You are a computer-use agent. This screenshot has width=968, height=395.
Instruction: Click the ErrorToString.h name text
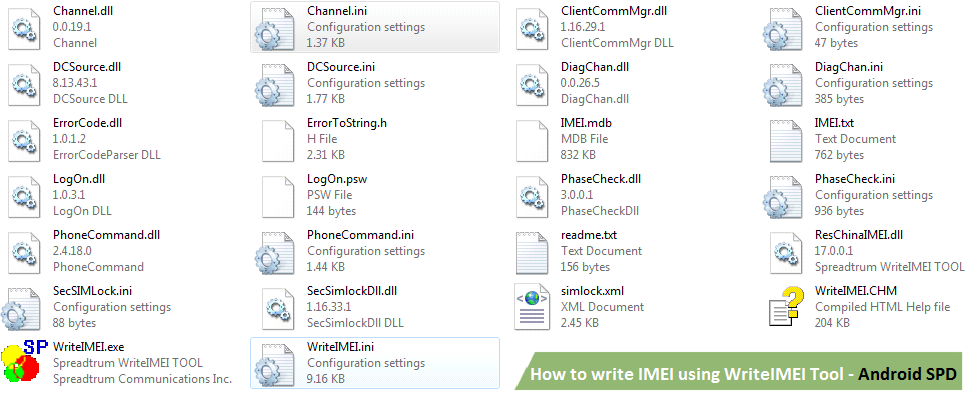click(347, 123)
